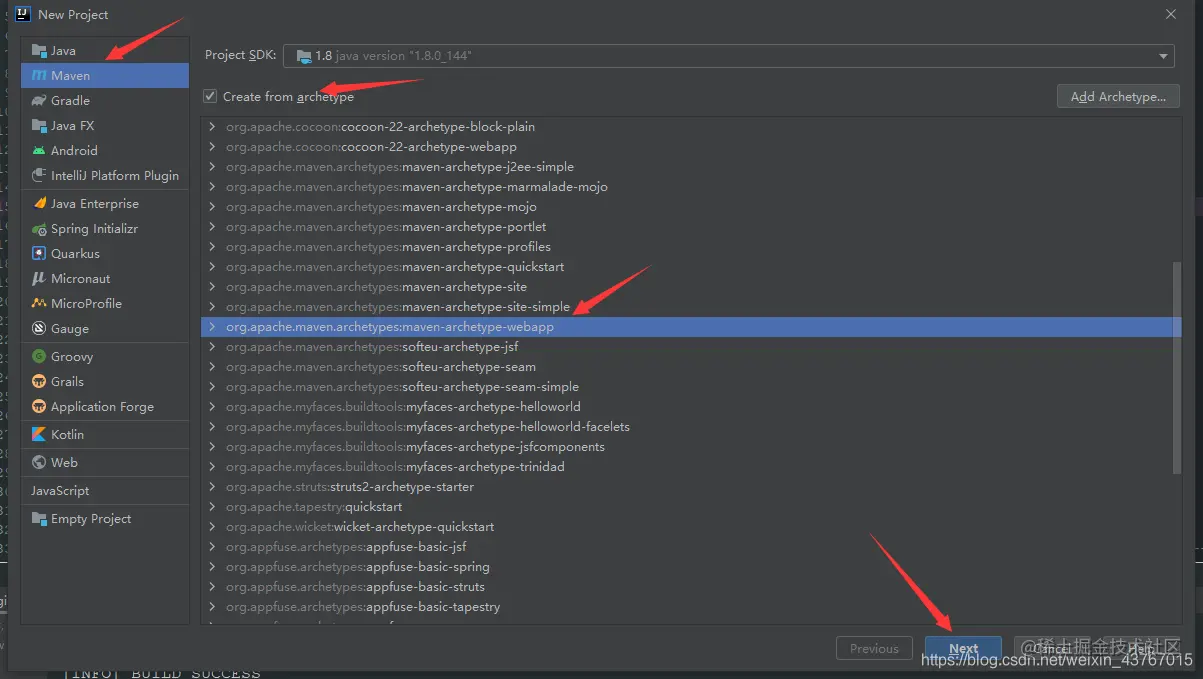The image size is (1203, 679).
Task: Select maven-archetype-profiles row
Action: [690, 247]
